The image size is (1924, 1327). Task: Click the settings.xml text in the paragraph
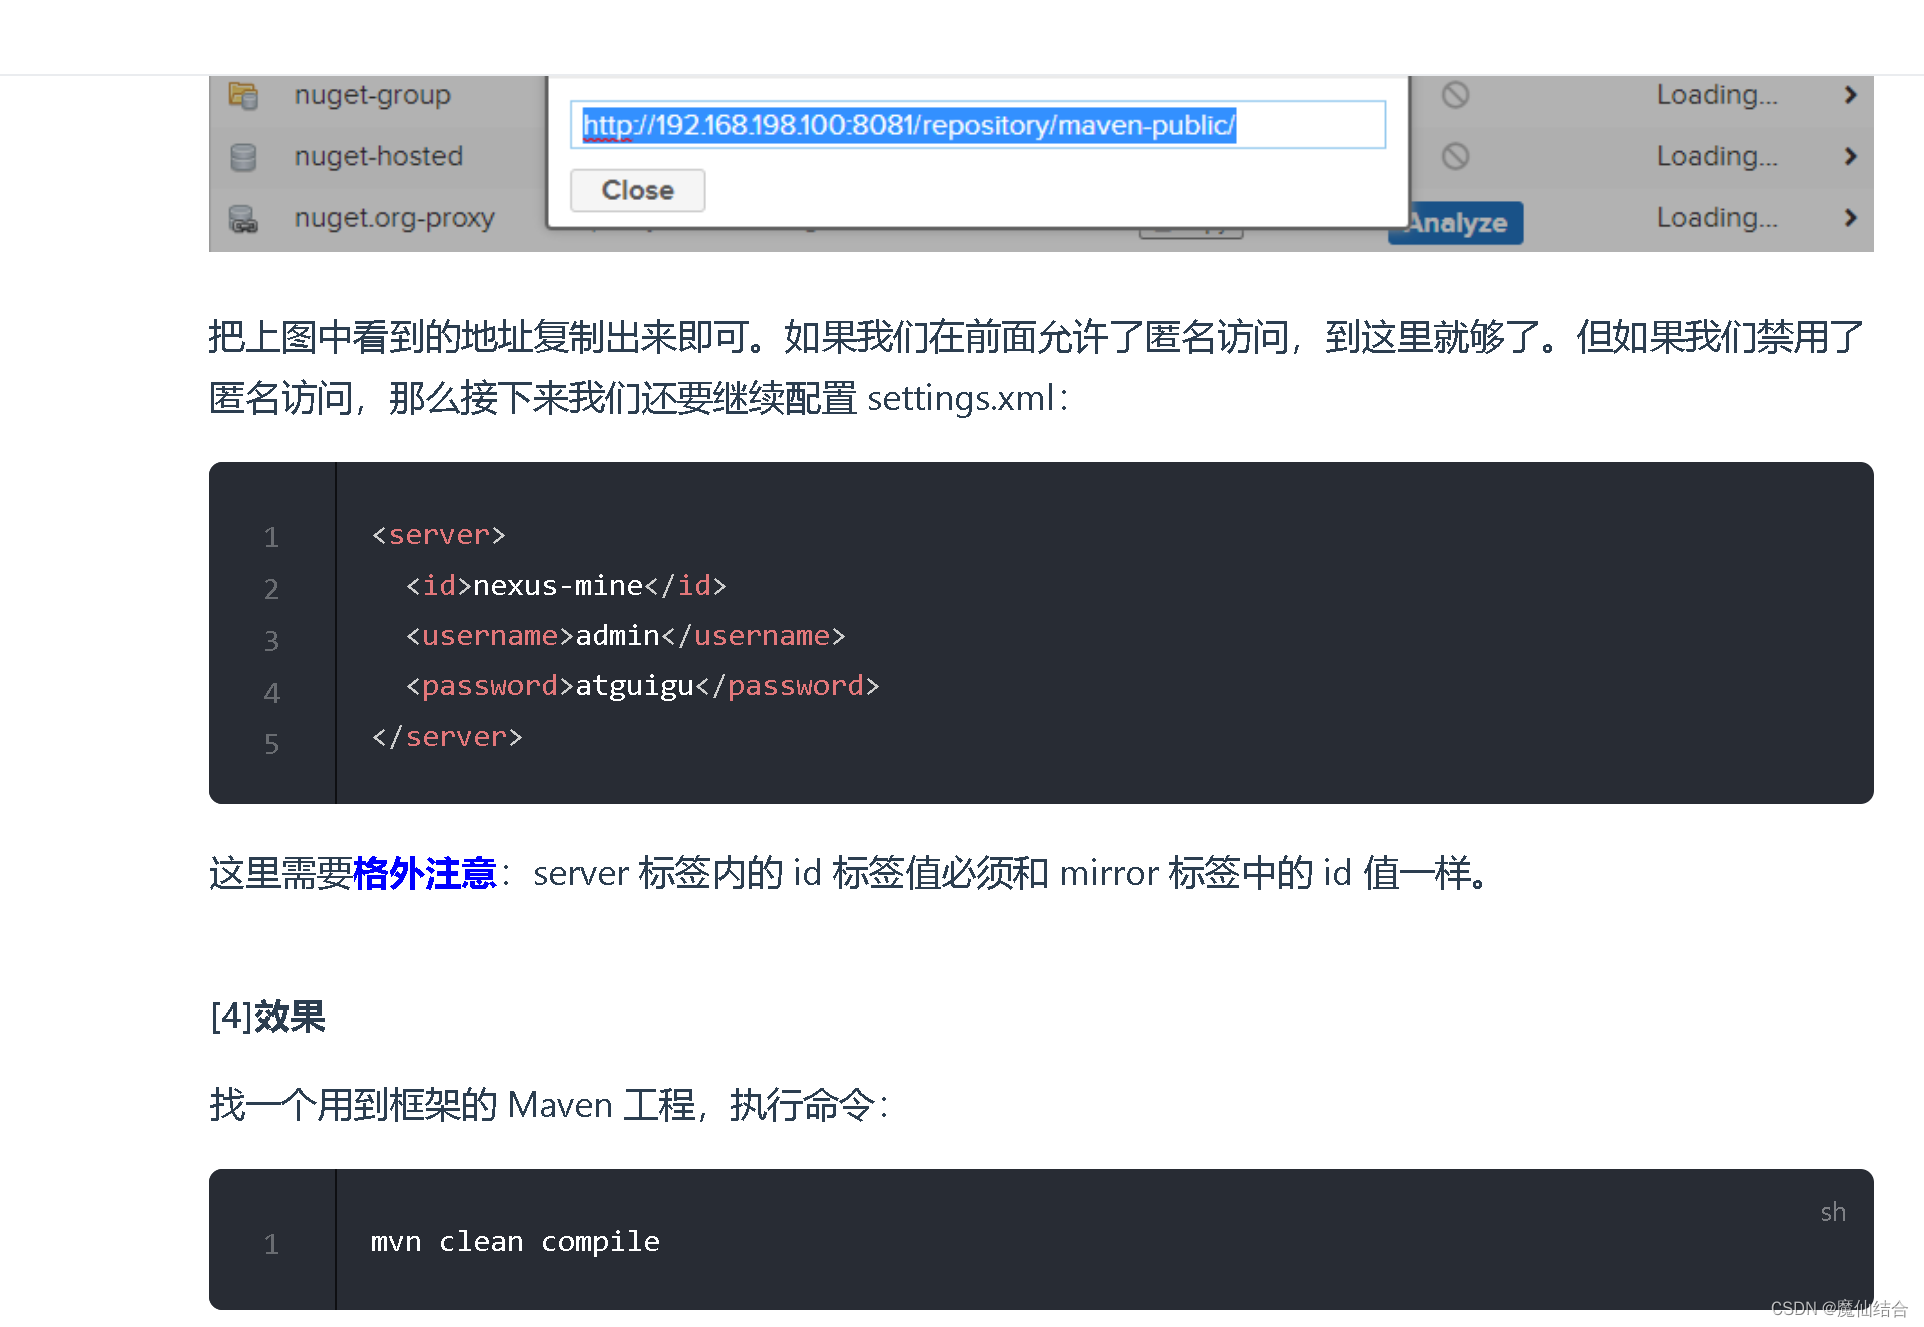[x=960, y=398]
